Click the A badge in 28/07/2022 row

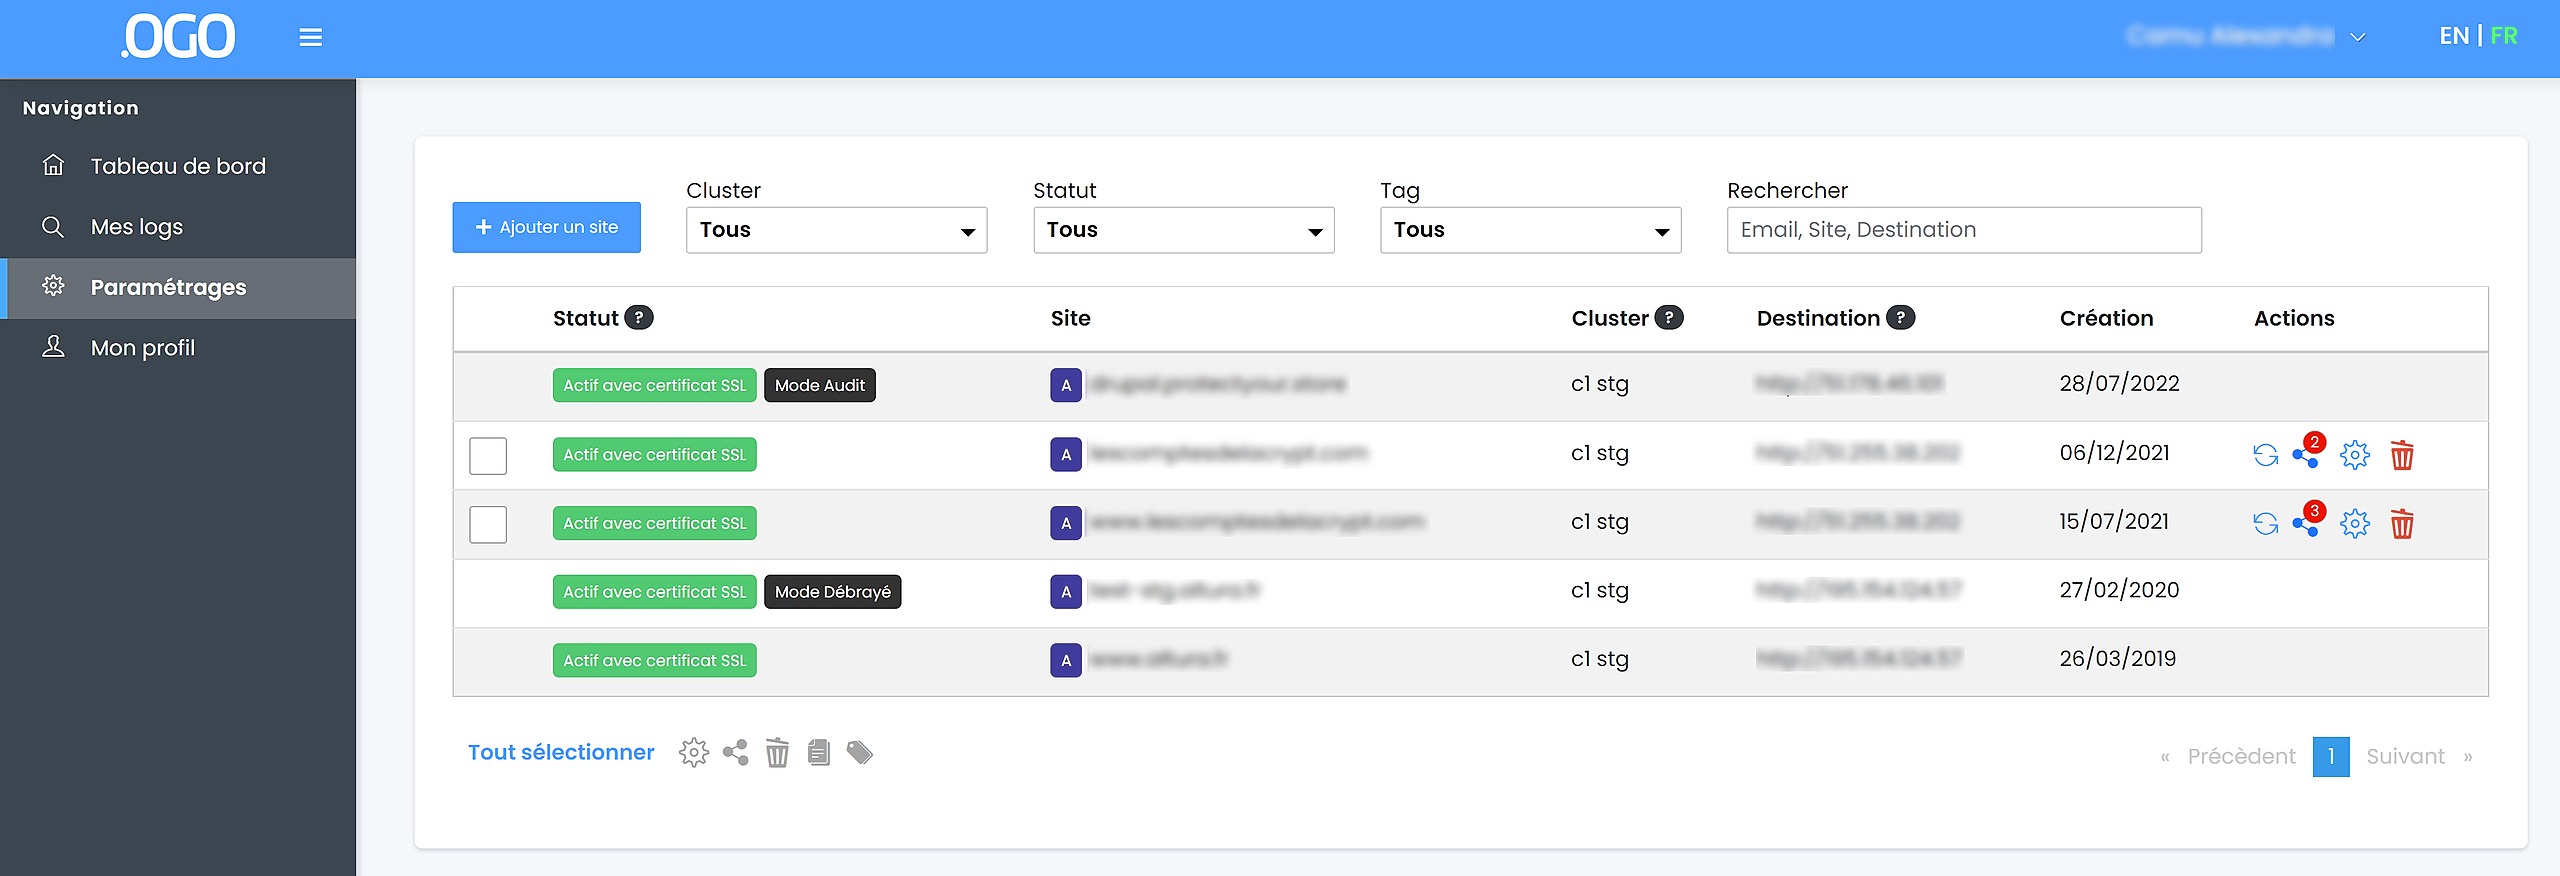[x=1066, y=386]
